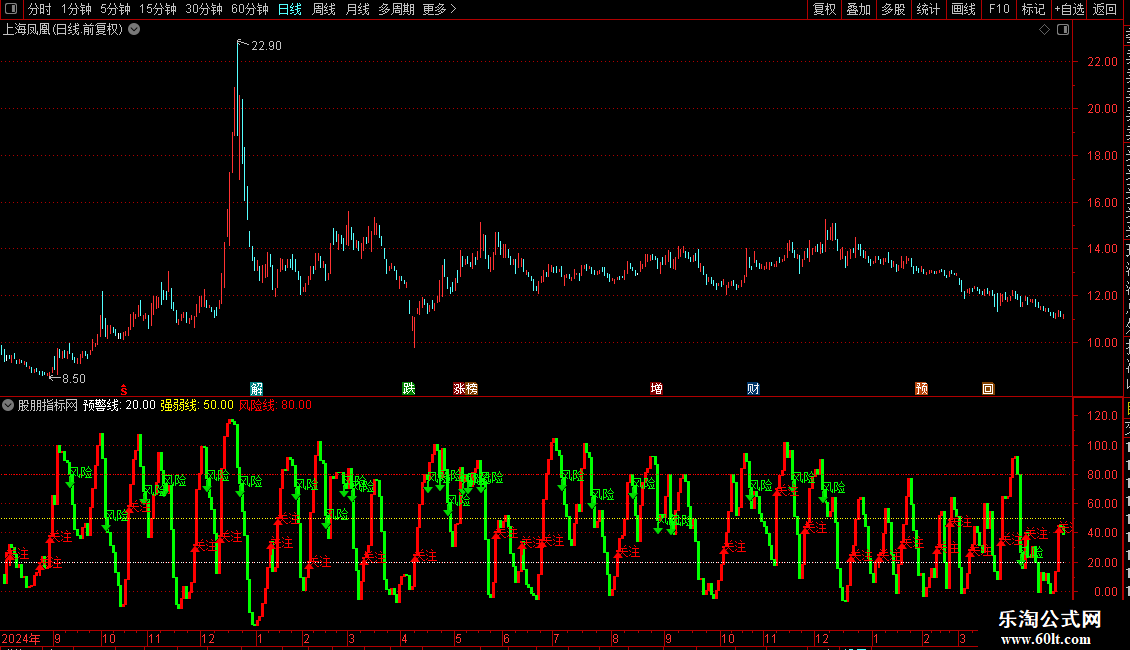Click the 风险线: 80.00 value
1130x650 pixels.
tap(275, 405)
